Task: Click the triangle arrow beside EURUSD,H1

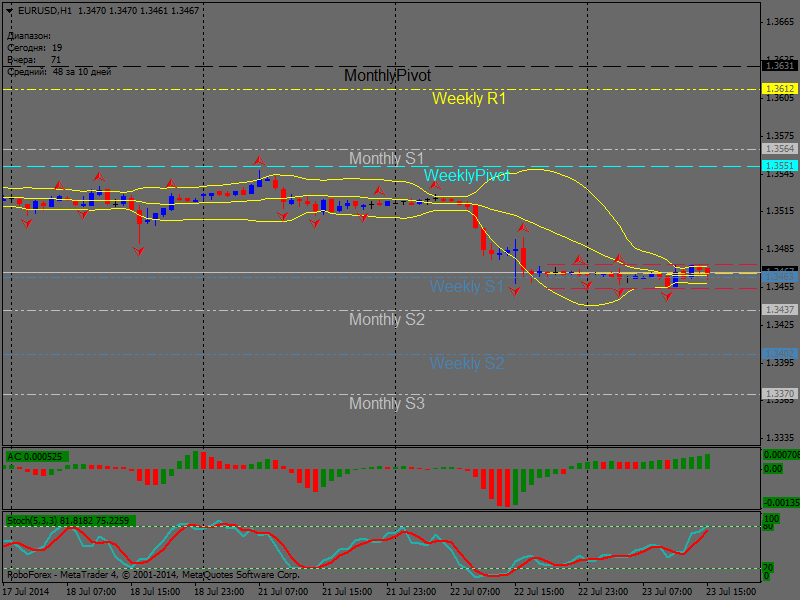Action: (9, 10)
